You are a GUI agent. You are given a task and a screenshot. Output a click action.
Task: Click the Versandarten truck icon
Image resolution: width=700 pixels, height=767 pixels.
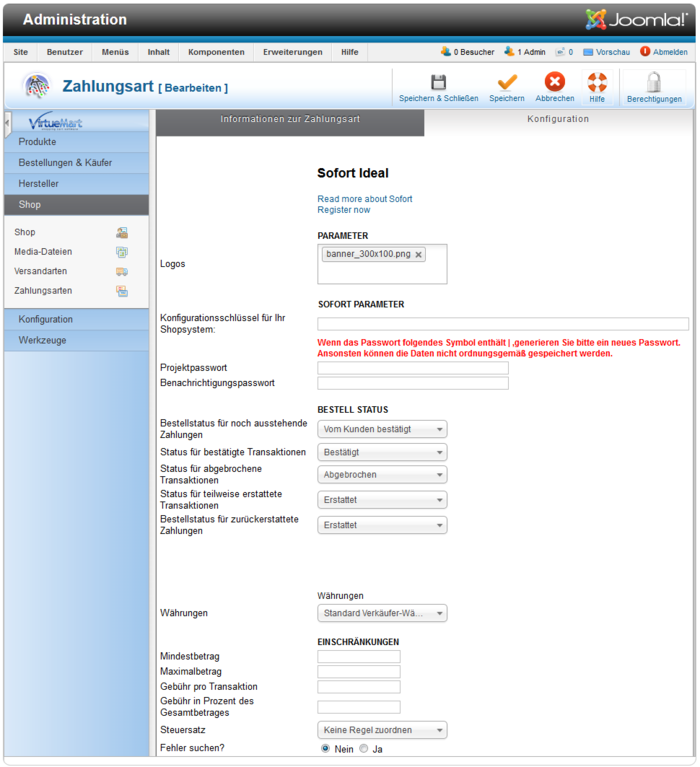pyautogui.click(x=122, y=271)
